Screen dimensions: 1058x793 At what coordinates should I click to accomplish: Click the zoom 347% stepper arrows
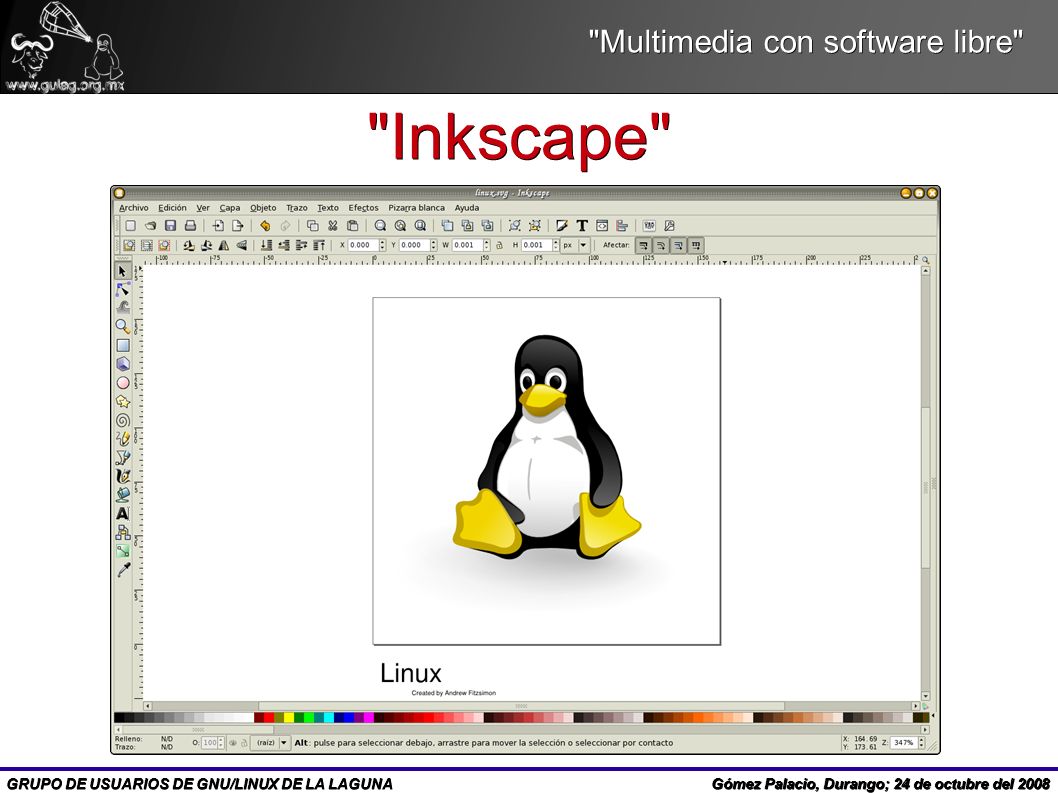click(922, 742)
